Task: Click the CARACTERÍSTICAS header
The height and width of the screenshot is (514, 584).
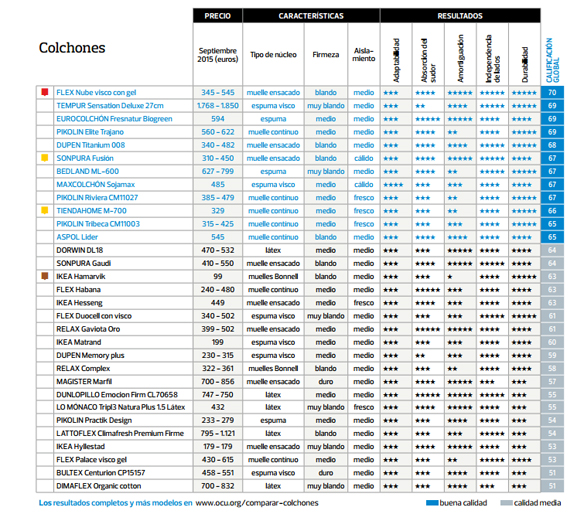Action: [x=311, y=16]
